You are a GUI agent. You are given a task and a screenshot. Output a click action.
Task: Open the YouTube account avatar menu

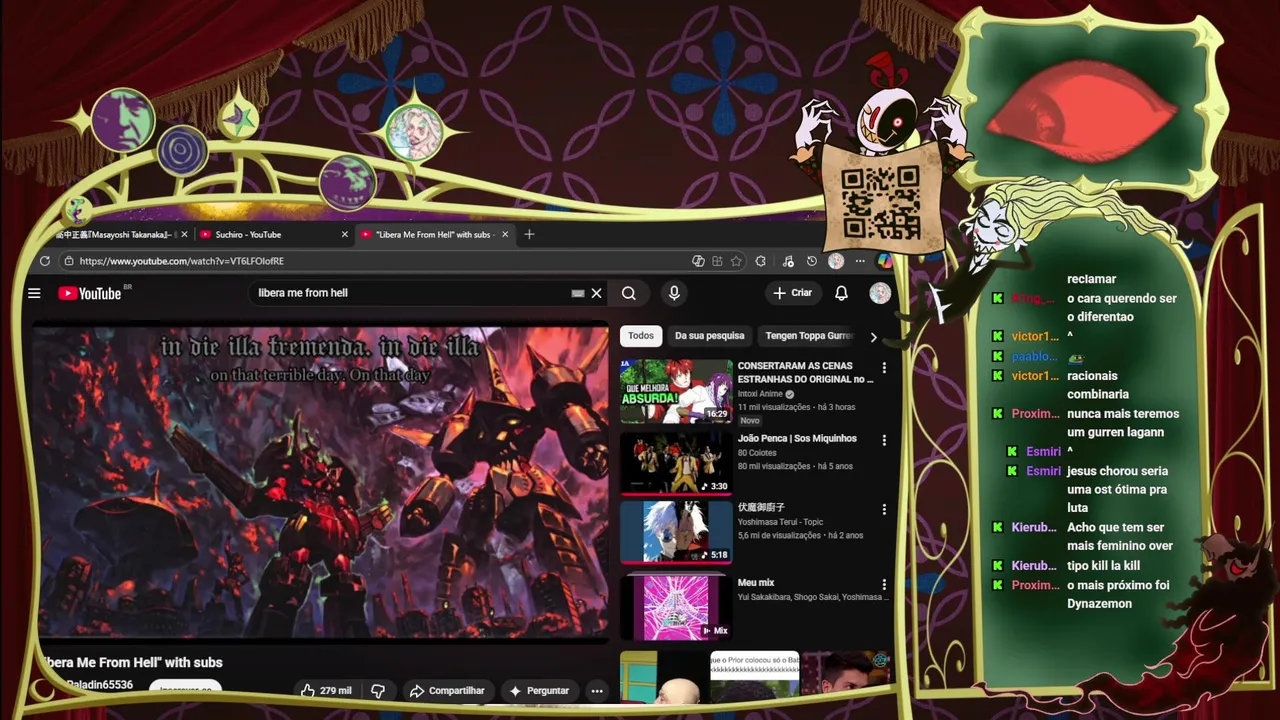click(x=880, y=293)
